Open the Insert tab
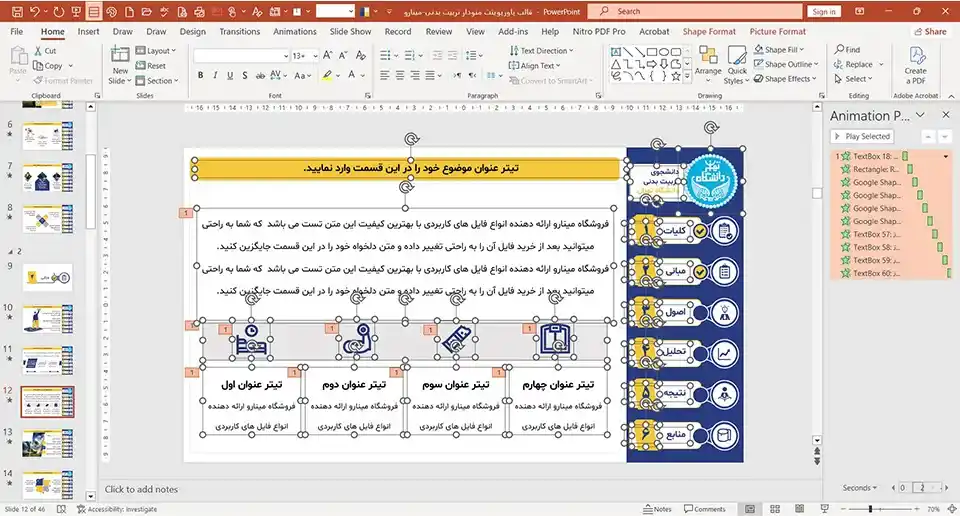 click(x=88, y=31)
